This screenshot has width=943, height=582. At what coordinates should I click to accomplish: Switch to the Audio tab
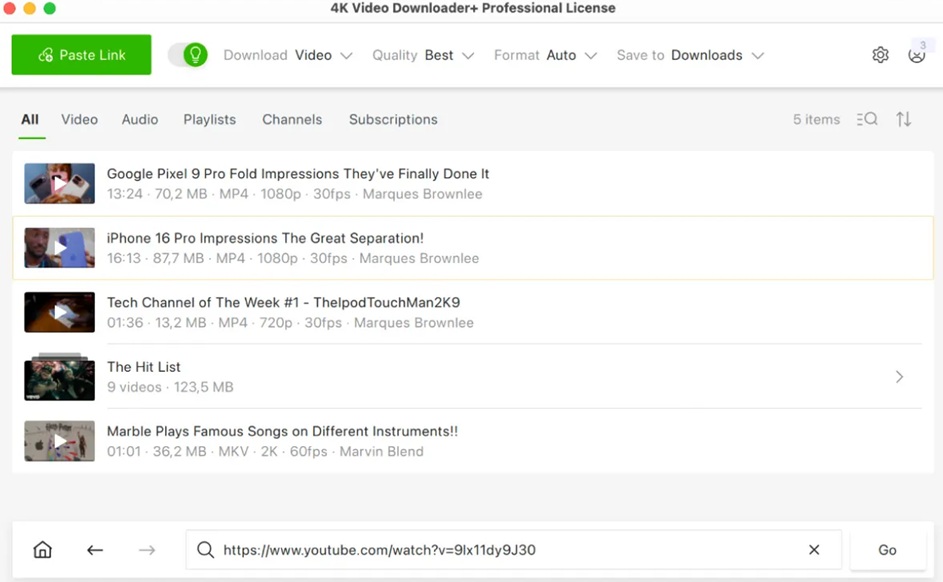pos(140,120)
